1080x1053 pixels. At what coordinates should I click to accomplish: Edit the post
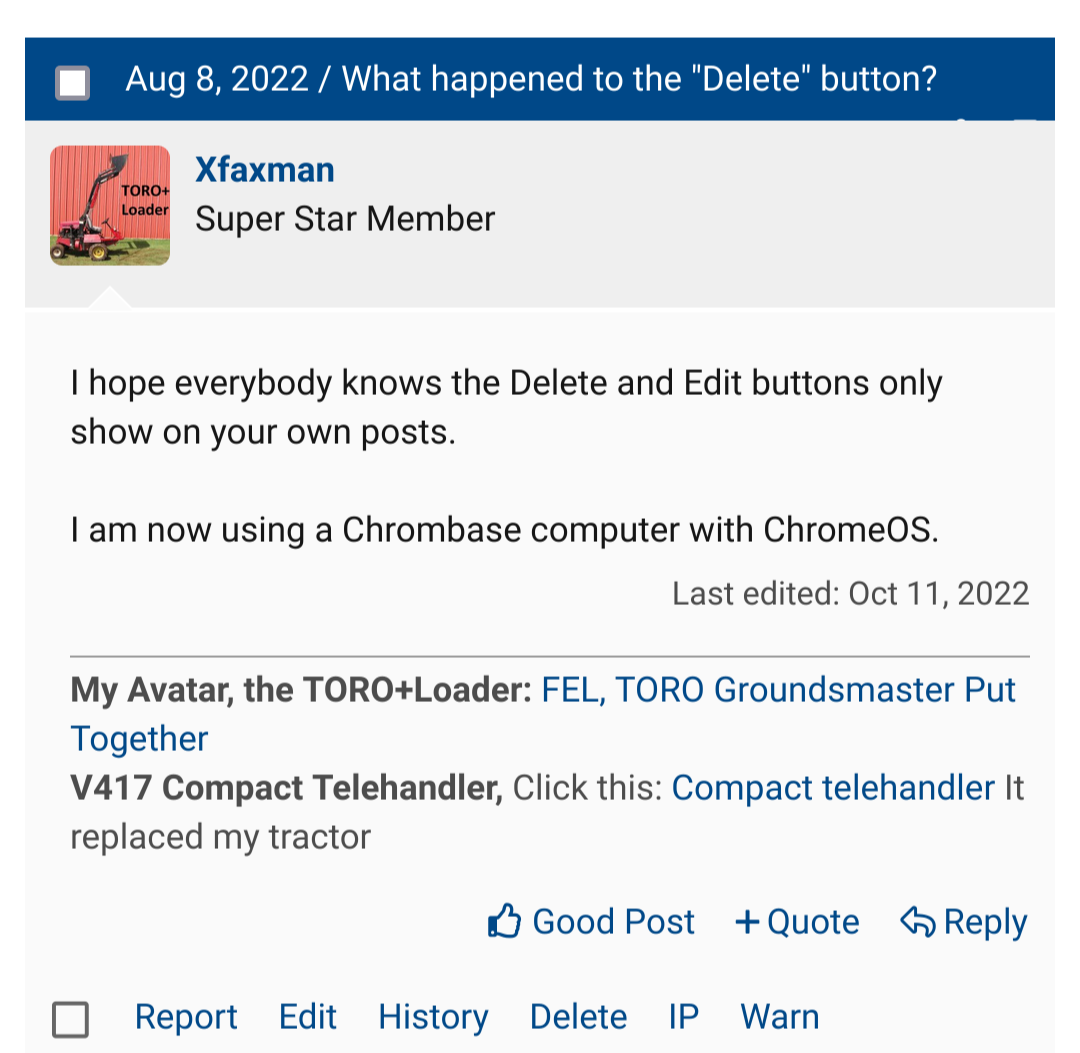[308, 1017]
